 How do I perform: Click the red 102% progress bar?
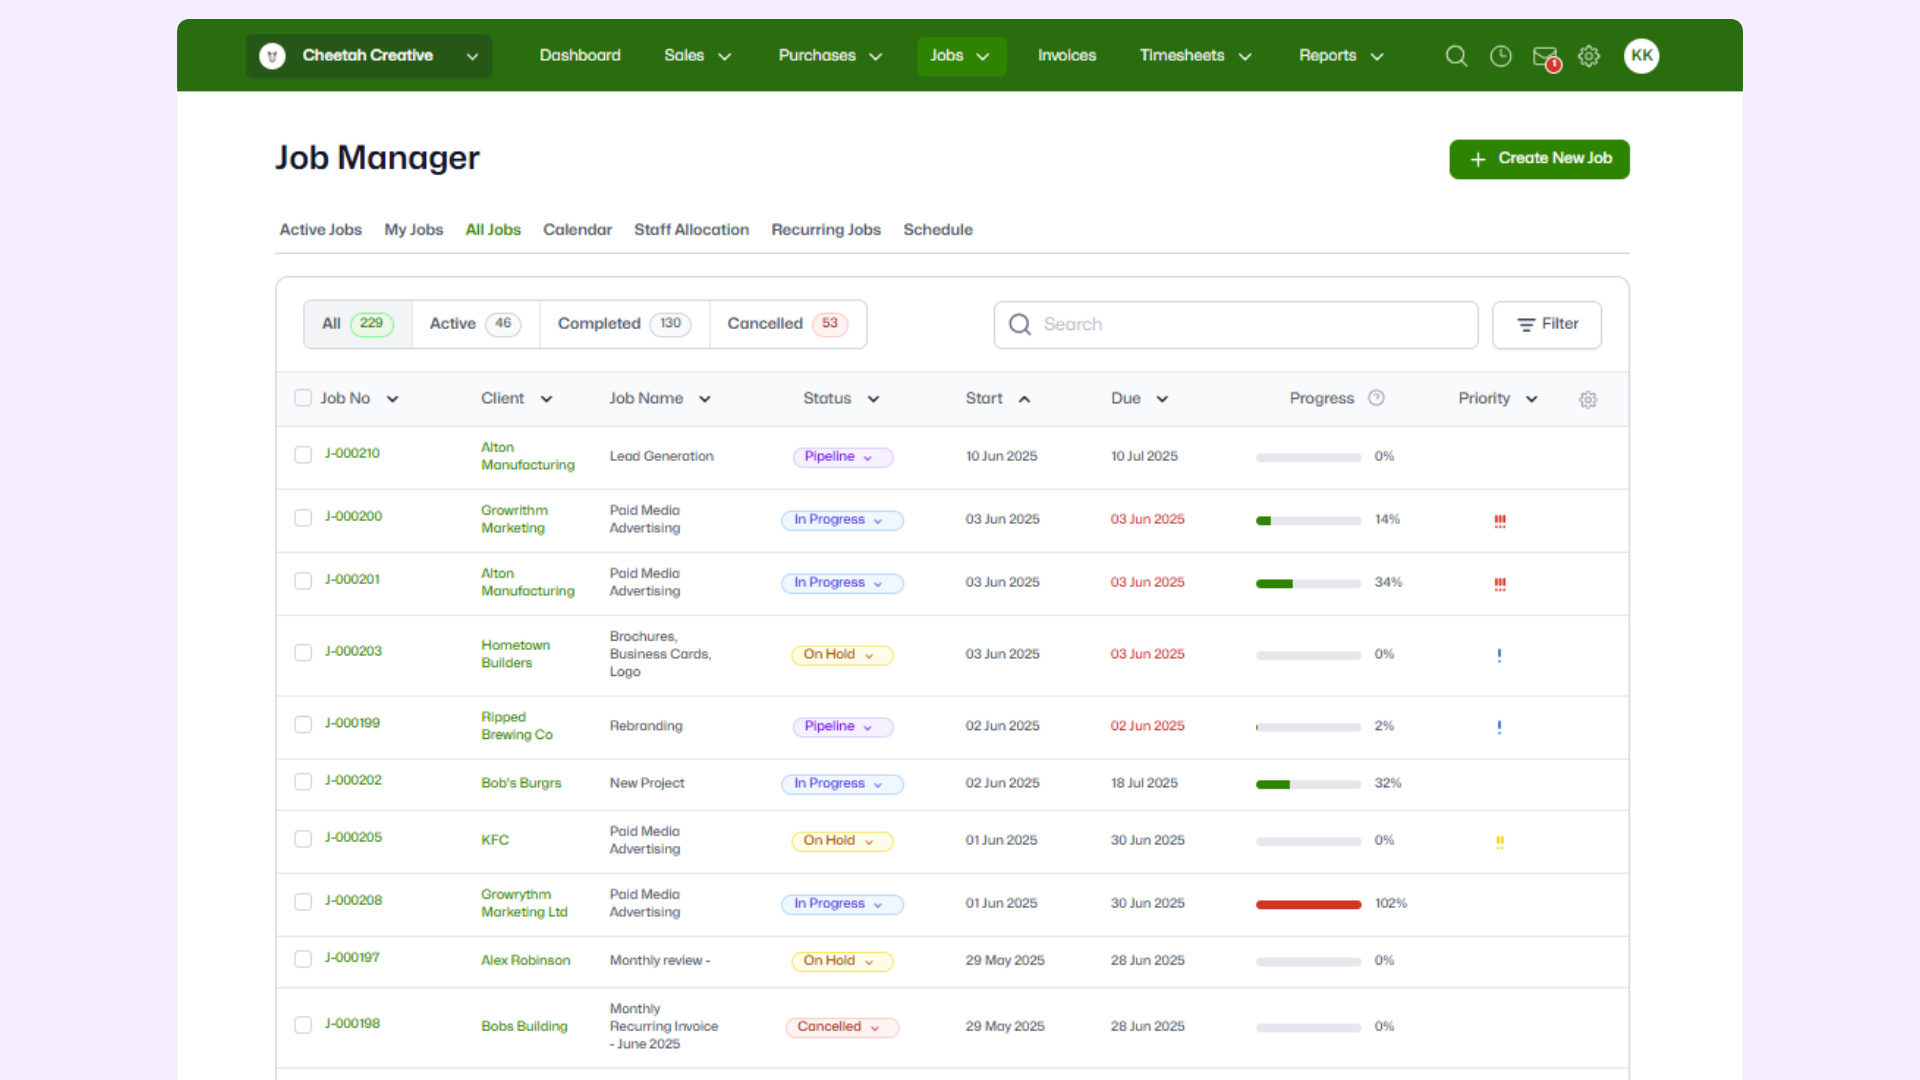1308,905
